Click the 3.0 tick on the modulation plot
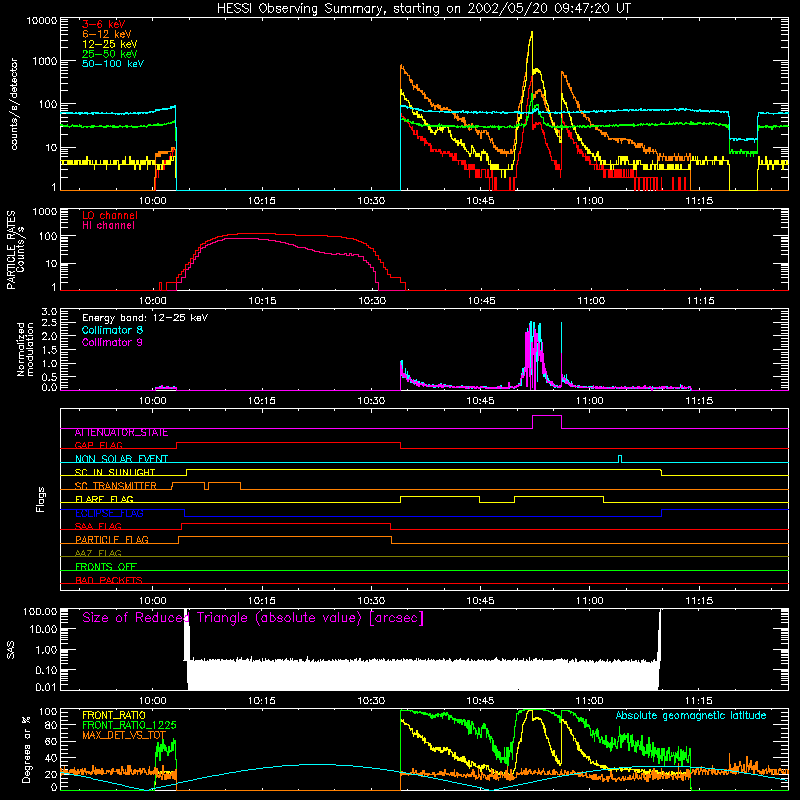This screenshot has height=800, width=800. point(48,312)
